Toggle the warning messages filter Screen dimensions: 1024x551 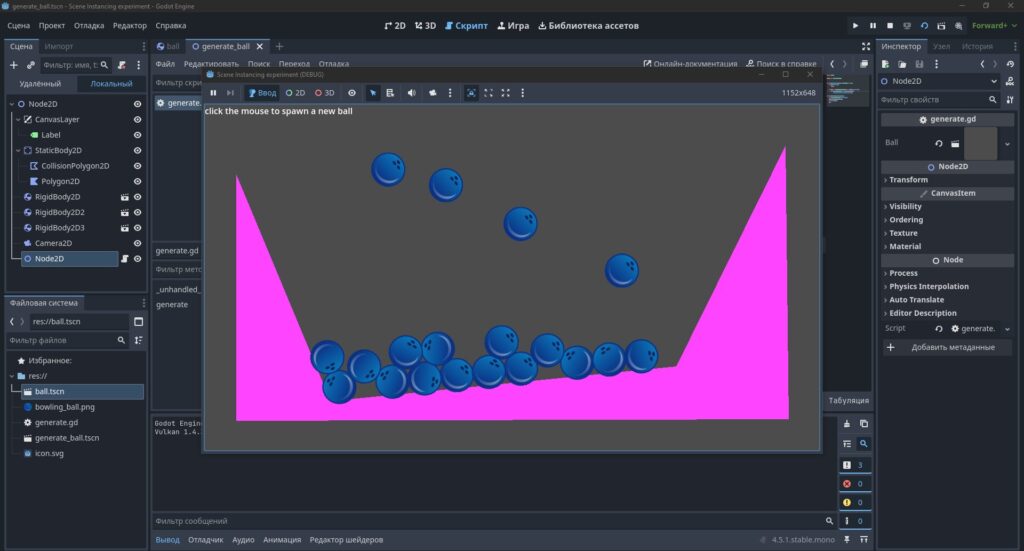tap(854, 502)
